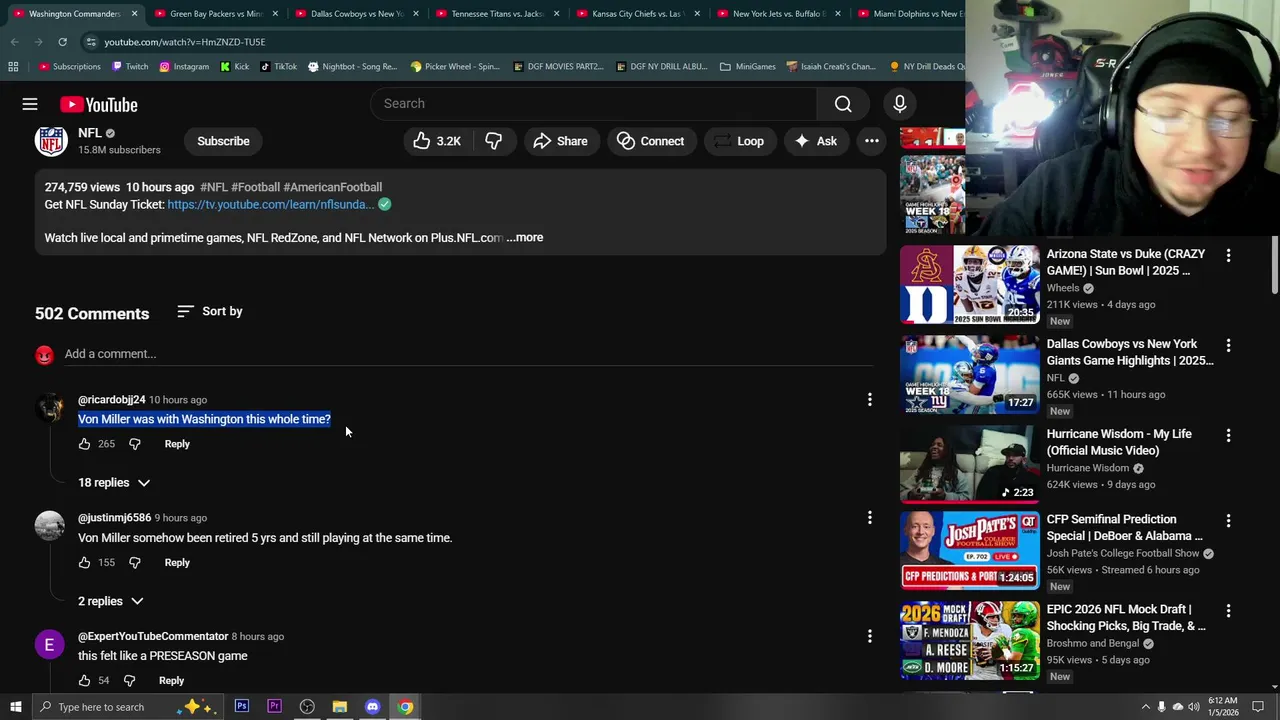Open Premiere Pro from the taskbar
The width and height of the screenshot is (1280, 720).
click(x=274, y=707)
